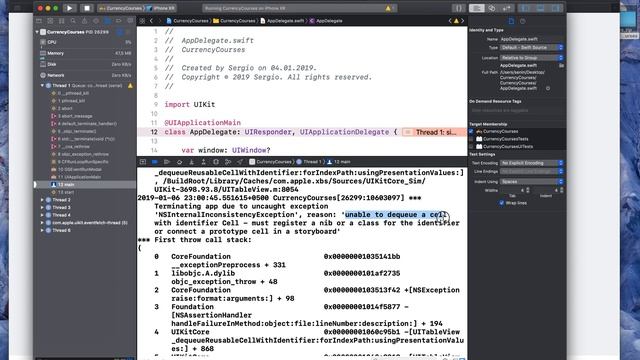Expand Thread 2 disclosure triangle
The width and height of the screenshot is (640, 360).
(x=42, y=200)
